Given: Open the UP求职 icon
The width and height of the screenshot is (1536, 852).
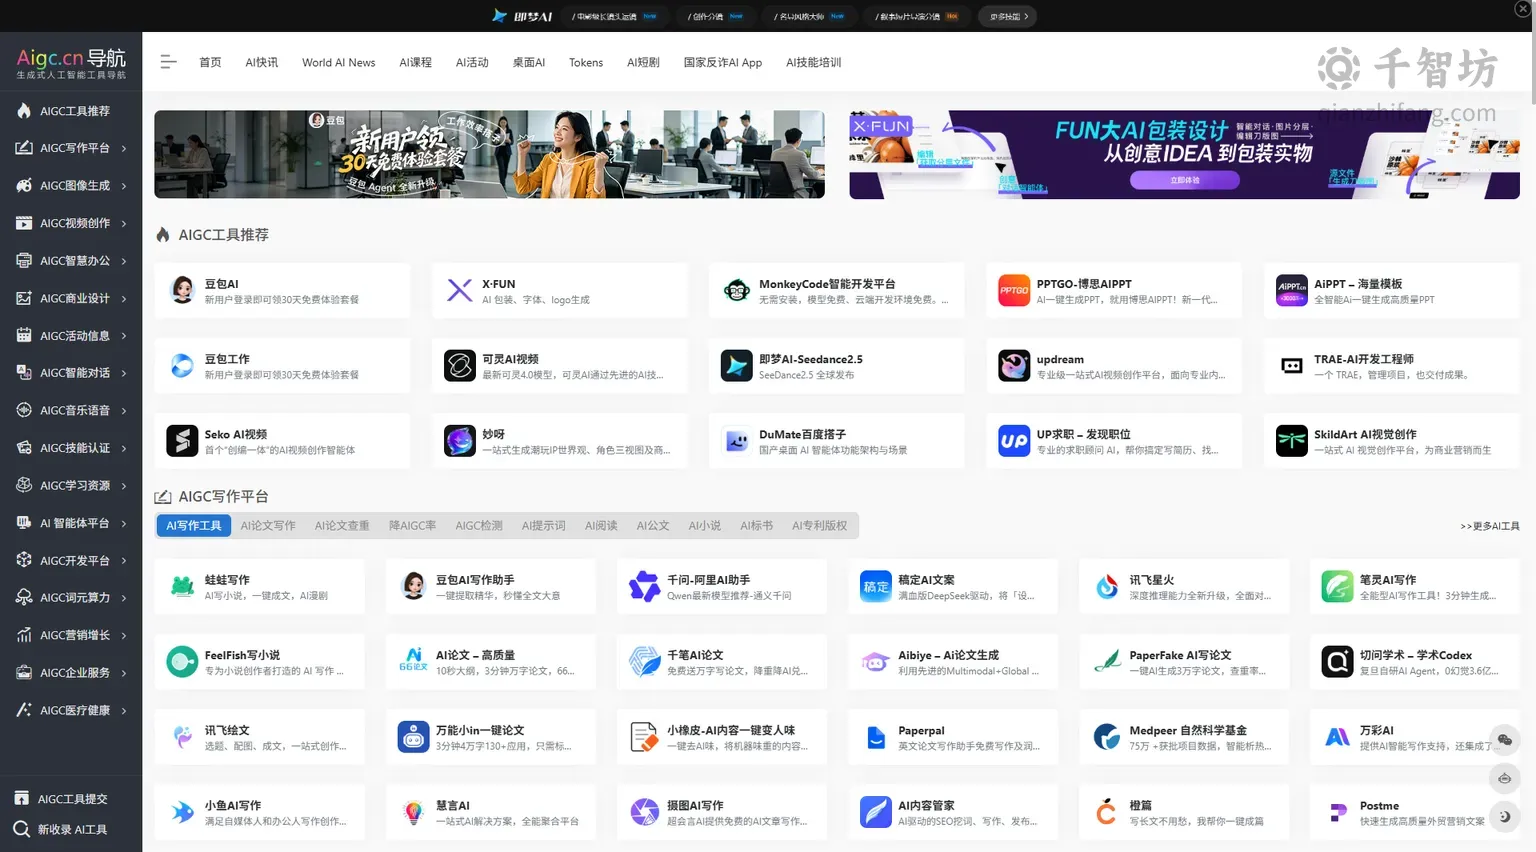Looking at the screenshot, I should (x=1014, y=441).
